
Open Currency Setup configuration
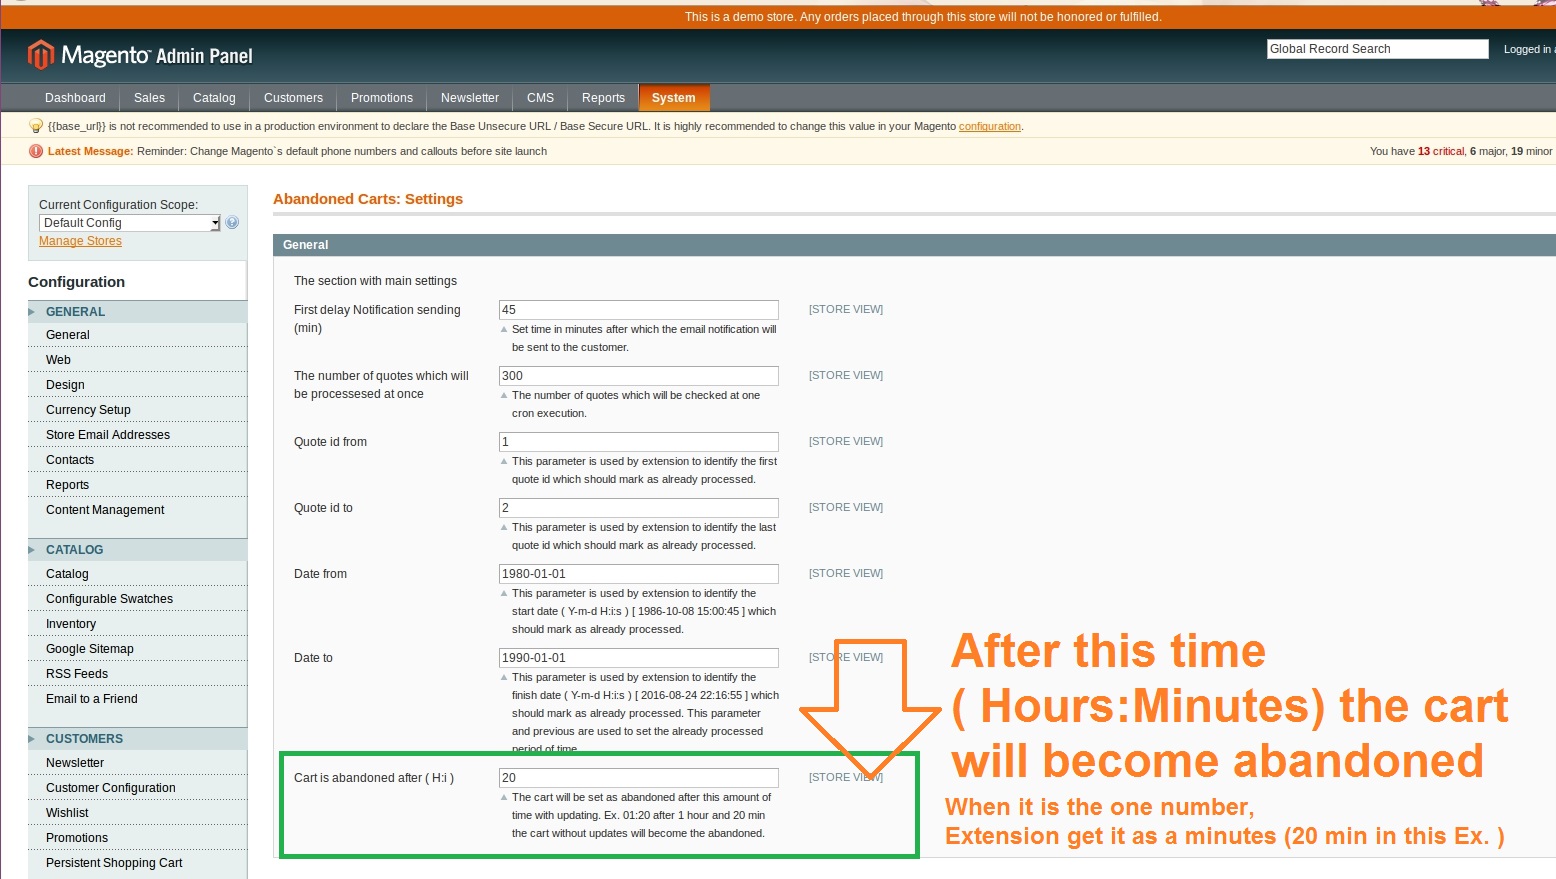[x=88, y=410]
